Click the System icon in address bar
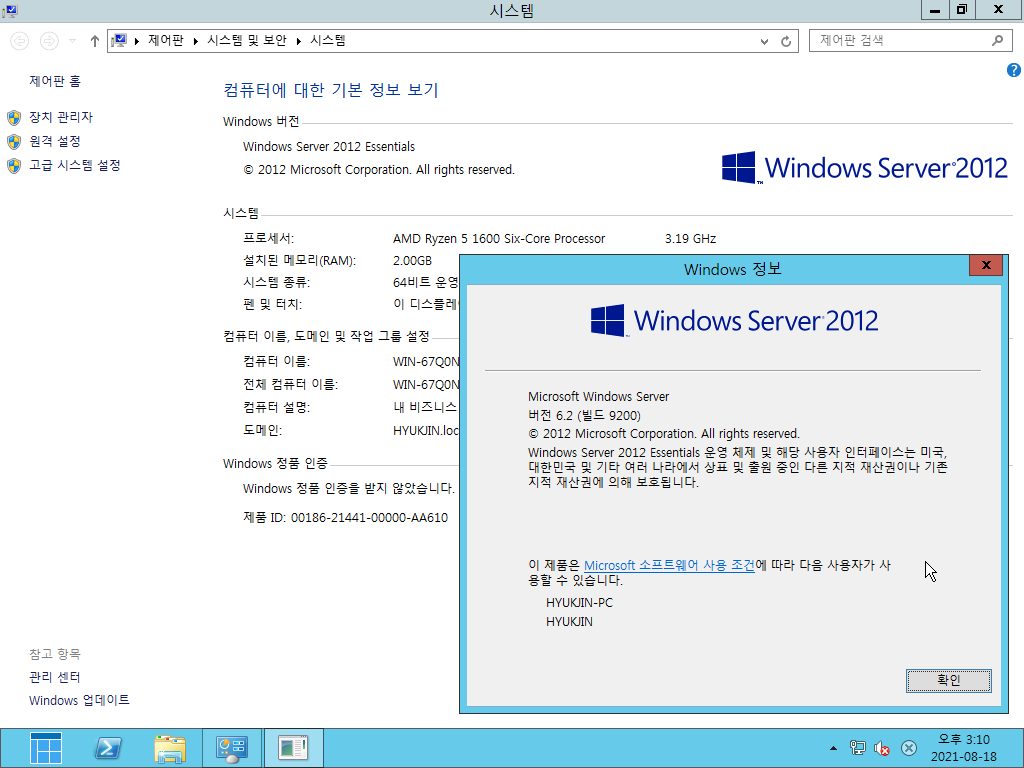1024x768 pixels. coord(119,40)
